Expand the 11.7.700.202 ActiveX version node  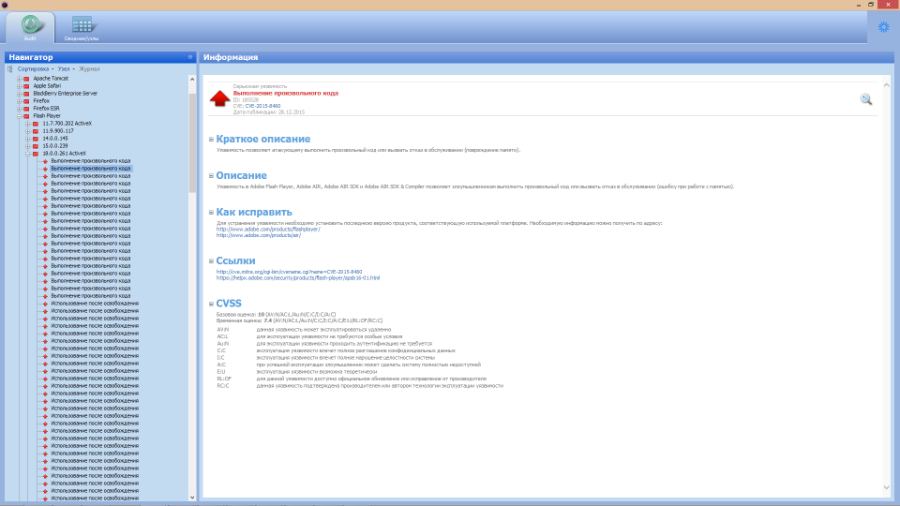pos(28,123)
